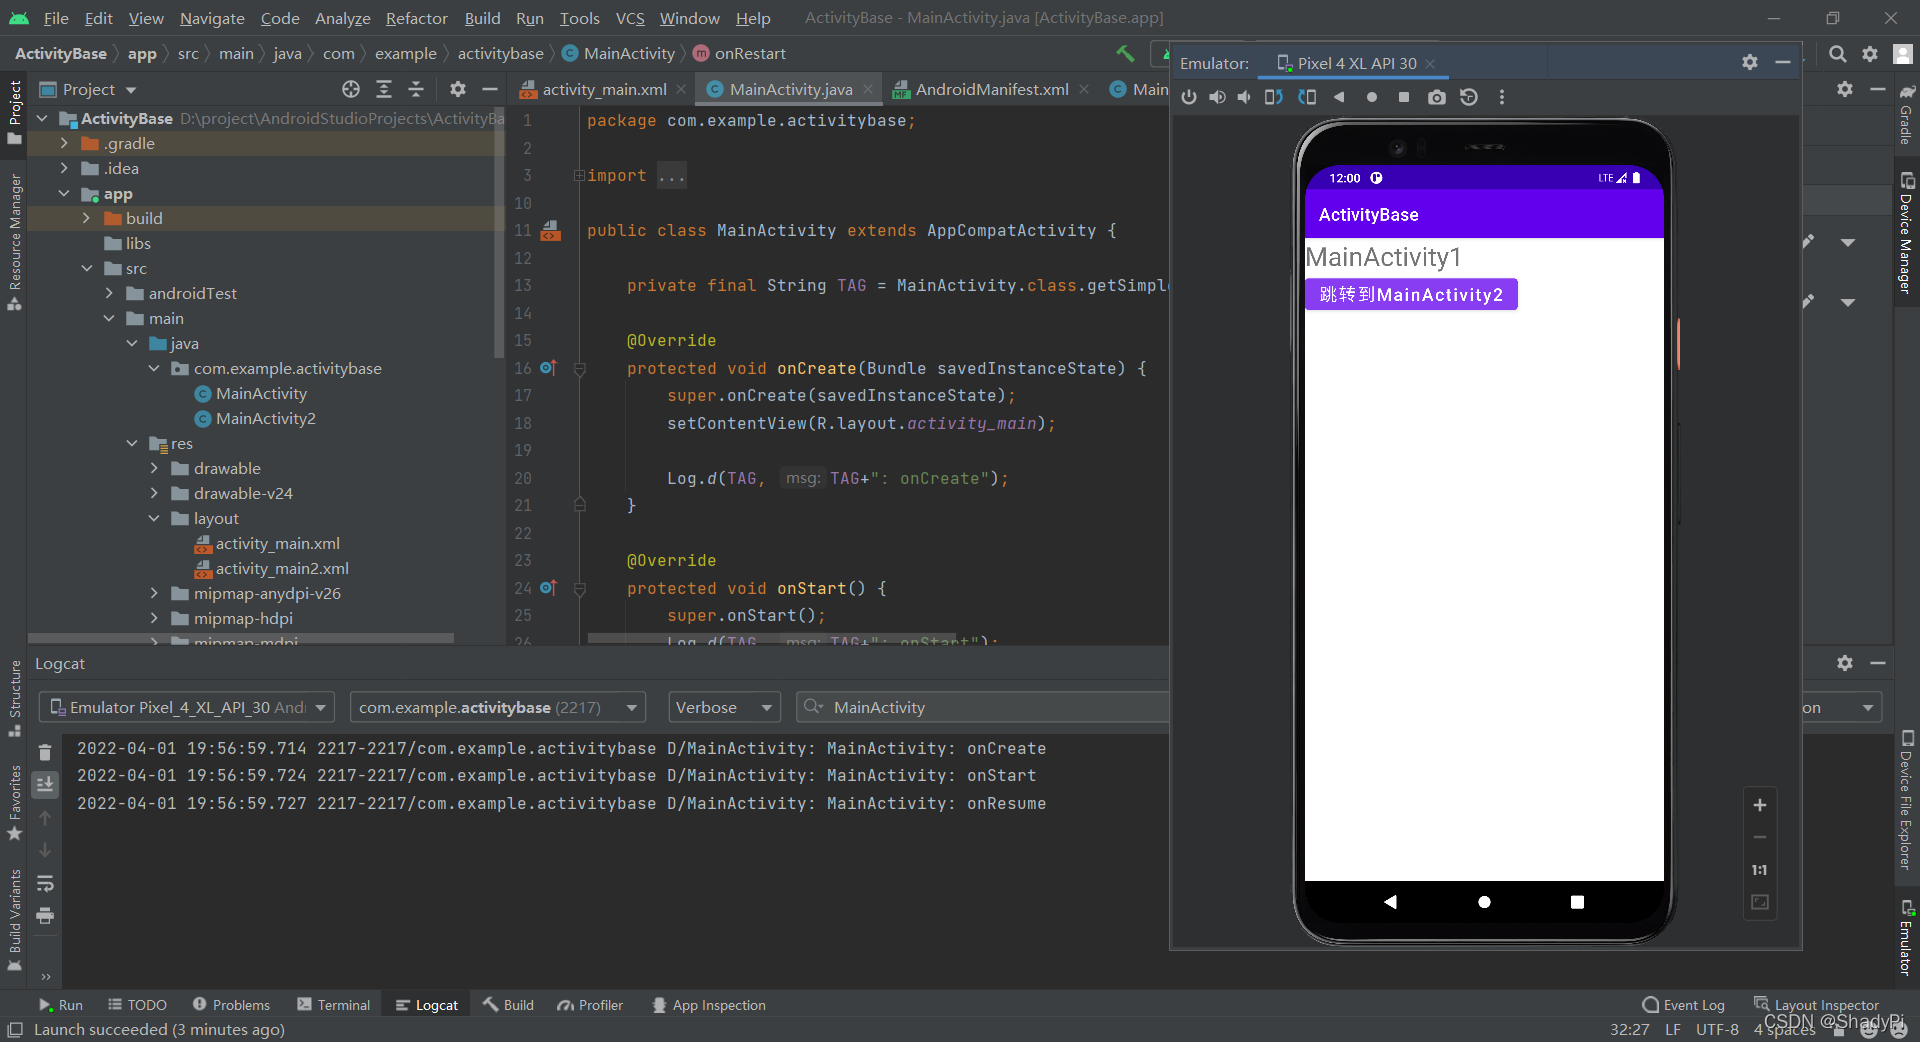Click emulator volume down icon
This screenshot has width=1920, height=1042.
(x=1244, y=97)
